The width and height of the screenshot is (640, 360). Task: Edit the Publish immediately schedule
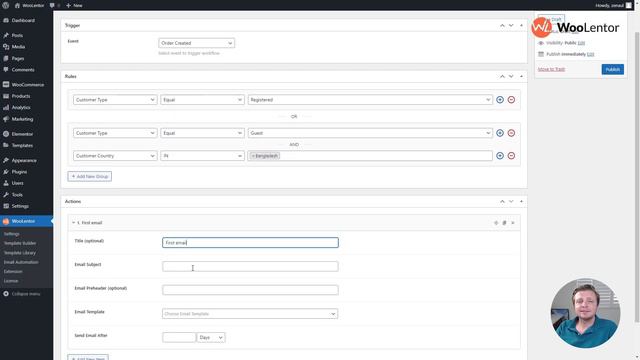pyautogui.click(x=590, y=54)
